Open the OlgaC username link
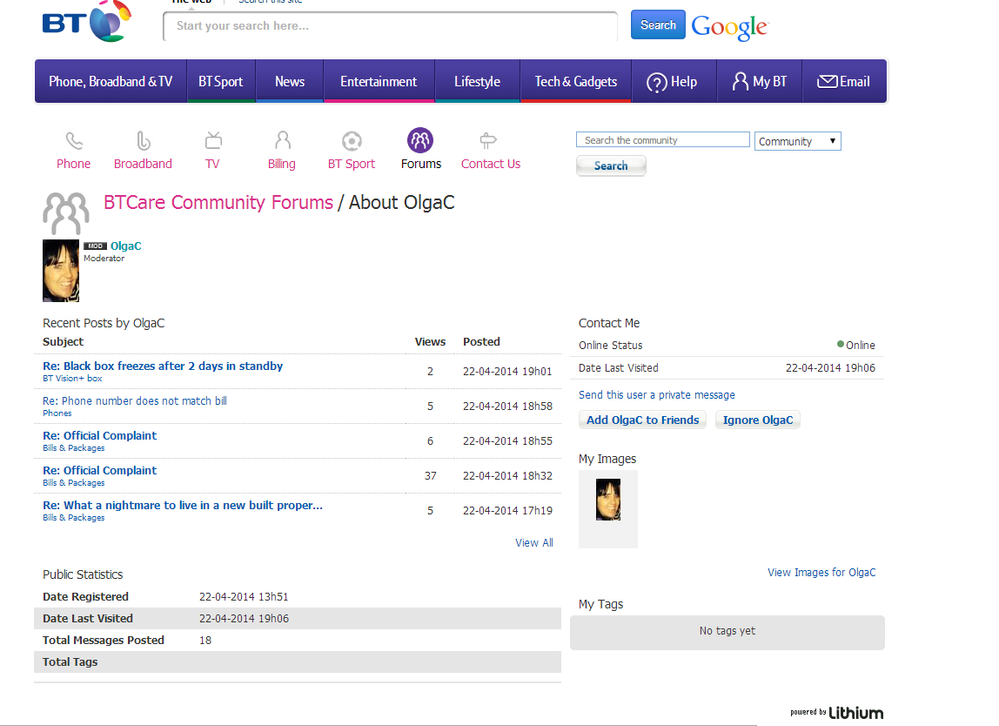This screenshot has height=726, width=999. click(x=126, y=246)
